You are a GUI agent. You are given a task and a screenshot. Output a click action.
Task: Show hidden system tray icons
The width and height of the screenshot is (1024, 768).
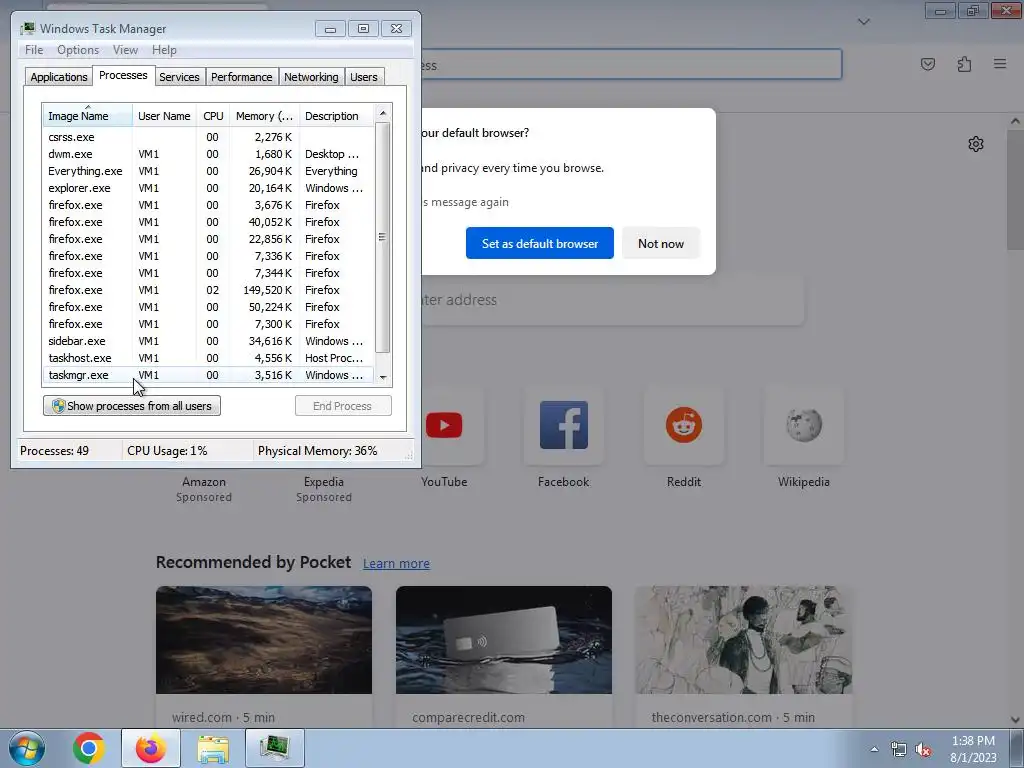pyautogui.click(x=874, y=749)
